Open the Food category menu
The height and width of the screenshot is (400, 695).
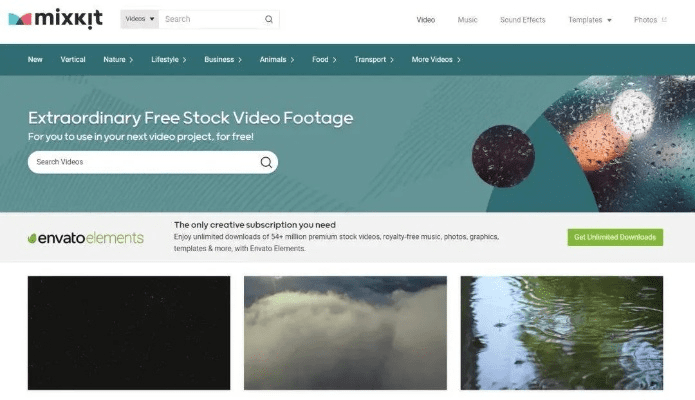(324, 59)
